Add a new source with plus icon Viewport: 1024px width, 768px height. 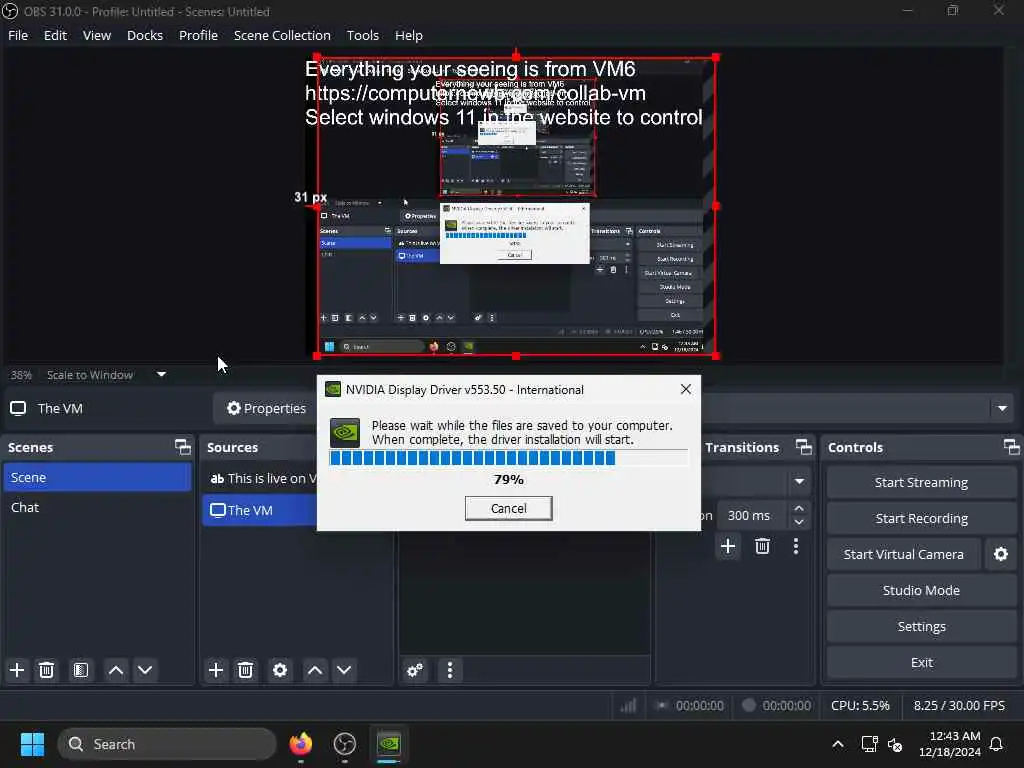click(216, 670)
